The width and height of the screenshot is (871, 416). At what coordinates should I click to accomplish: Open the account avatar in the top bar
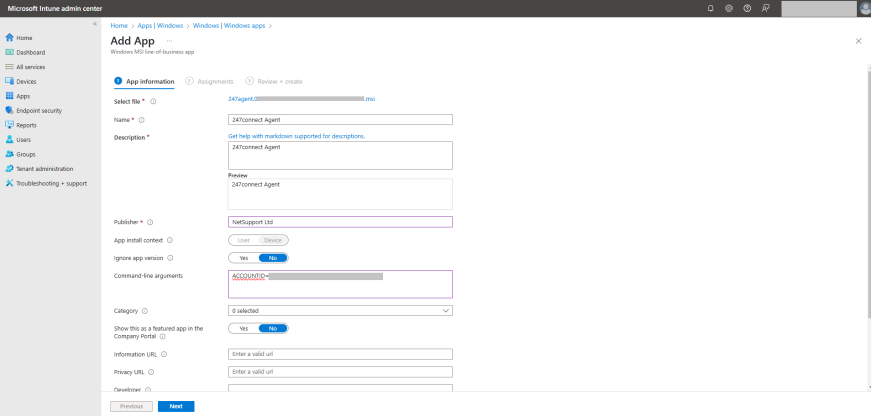(865, 8)
